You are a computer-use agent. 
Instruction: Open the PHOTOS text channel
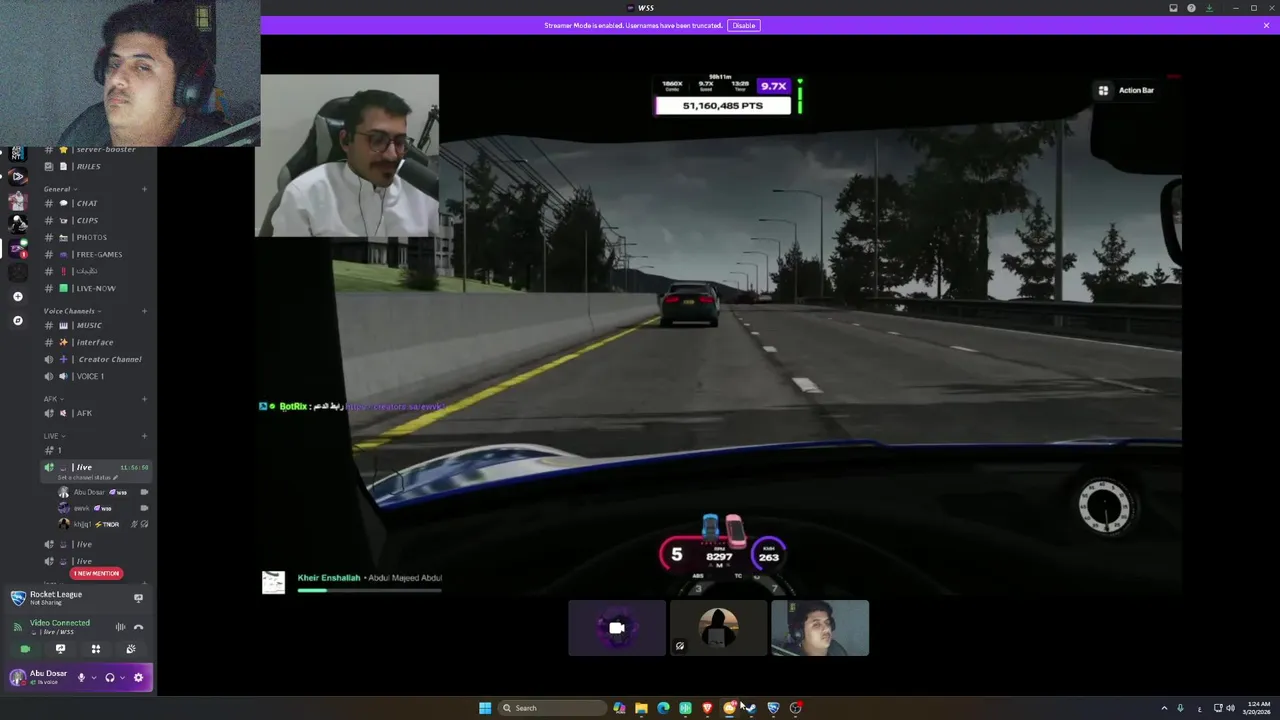95,237
